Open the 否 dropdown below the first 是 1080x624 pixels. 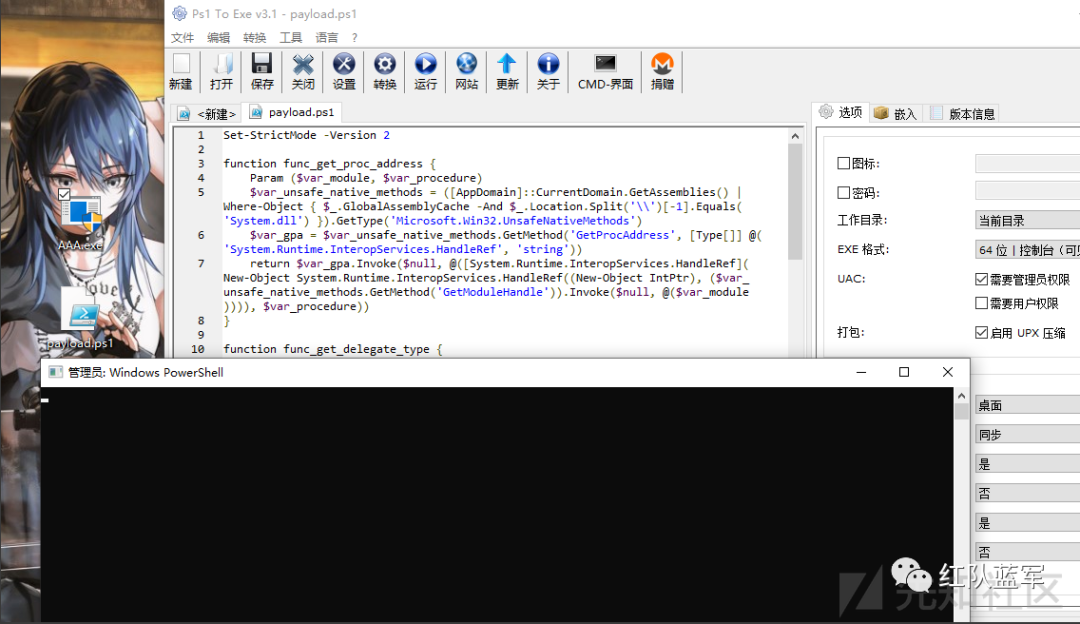(x=1028, y=493)
